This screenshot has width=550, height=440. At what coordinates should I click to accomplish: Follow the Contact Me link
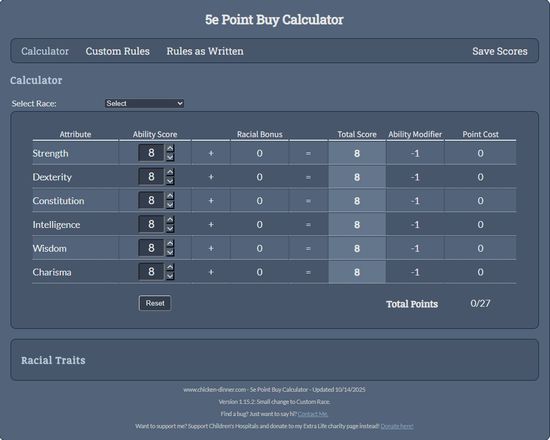point(313,414)
